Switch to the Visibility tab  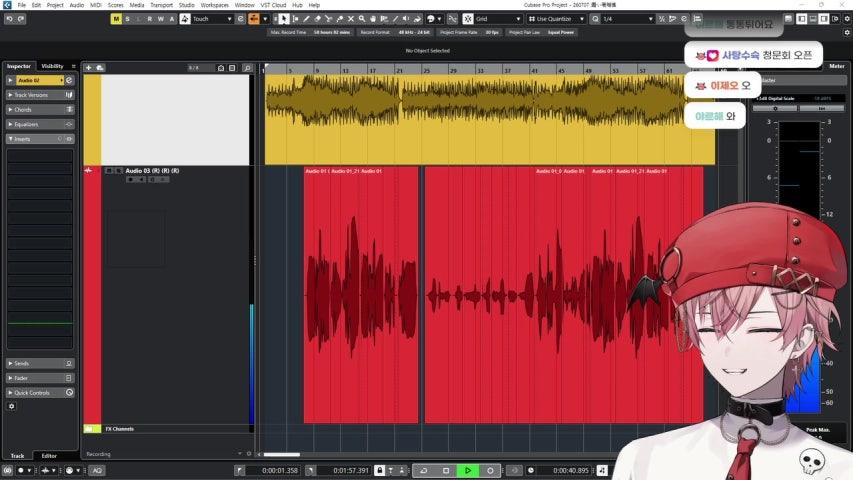(x=52, y=66)
